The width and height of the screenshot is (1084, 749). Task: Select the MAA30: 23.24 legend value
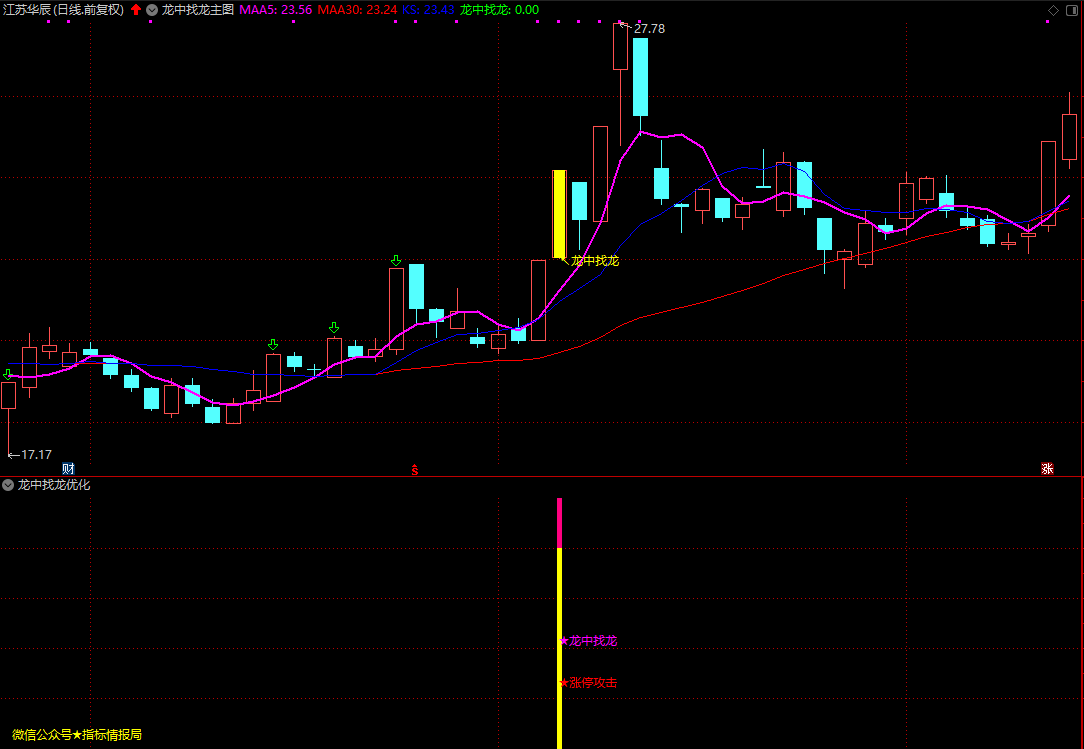pos(357,10)
